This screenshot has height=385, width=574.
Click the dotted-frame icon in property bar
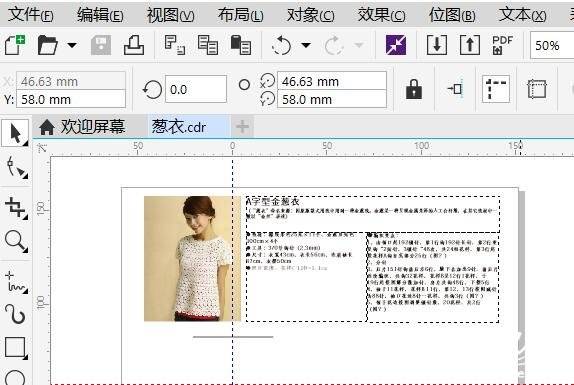click(537, 89)
